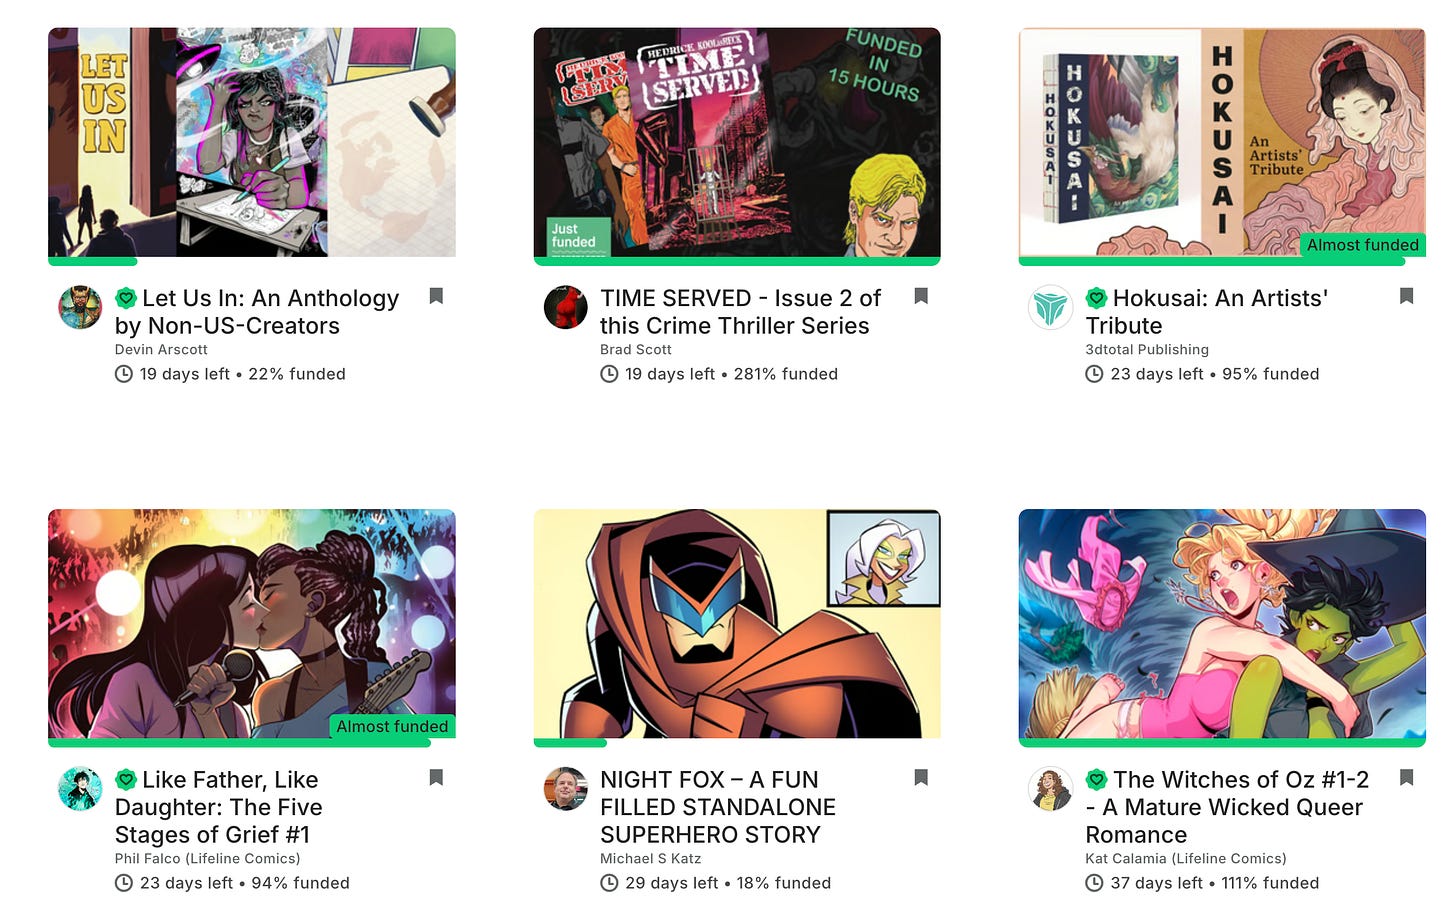1456x923 pixels.
Task: Open Kat Calamia's creator avatar
Action: (x=1050, y=789)
